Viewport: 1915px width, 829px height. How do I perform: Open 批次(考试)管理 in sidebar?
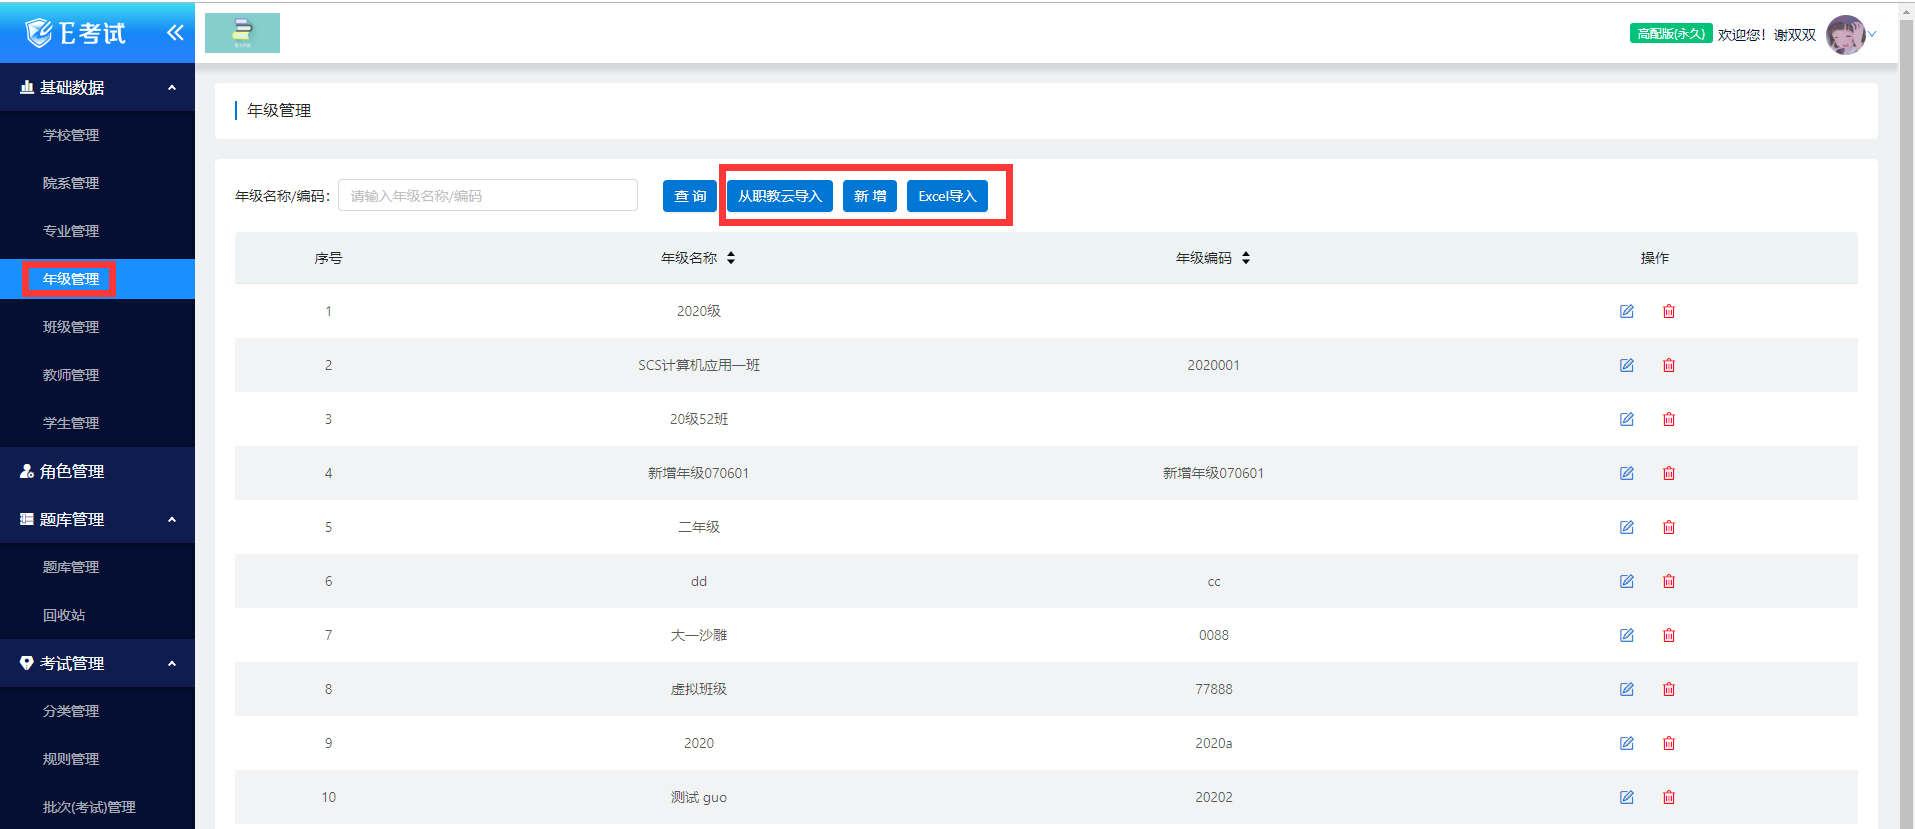[89, 807]
